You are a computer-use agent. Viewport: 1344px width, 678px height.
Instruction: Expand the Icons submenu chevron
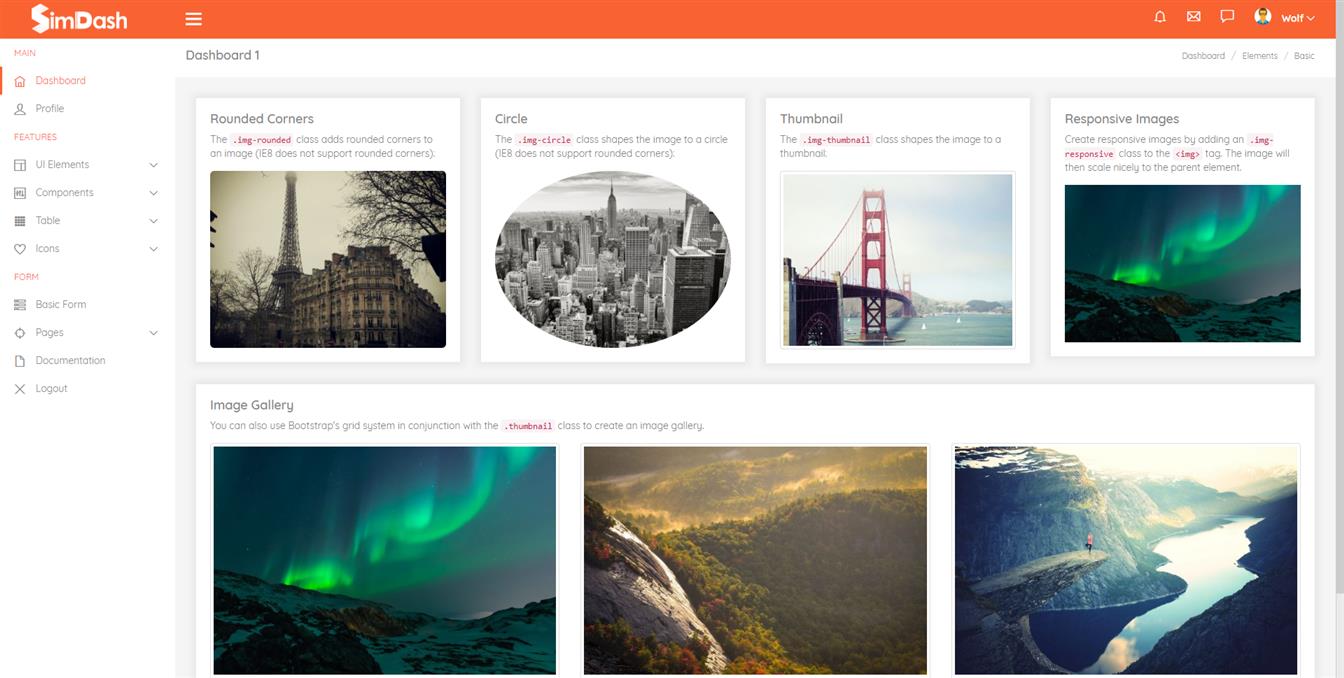tap(154, 249)
